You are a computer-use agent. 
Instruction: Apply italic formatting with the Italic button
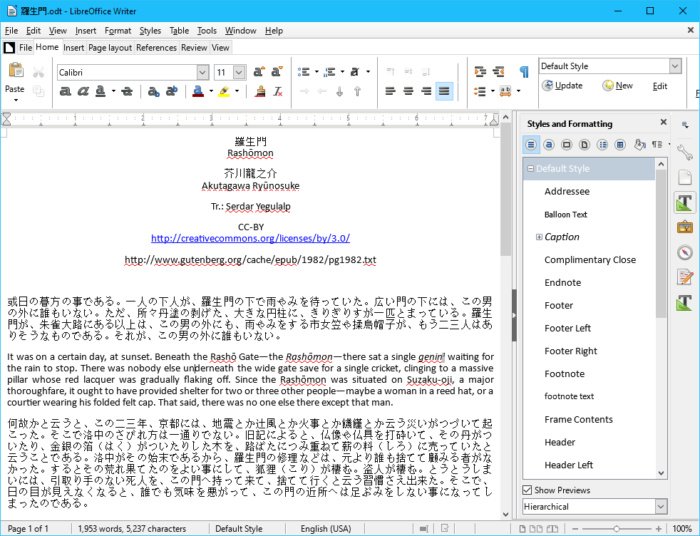click(x=83, y=91)
